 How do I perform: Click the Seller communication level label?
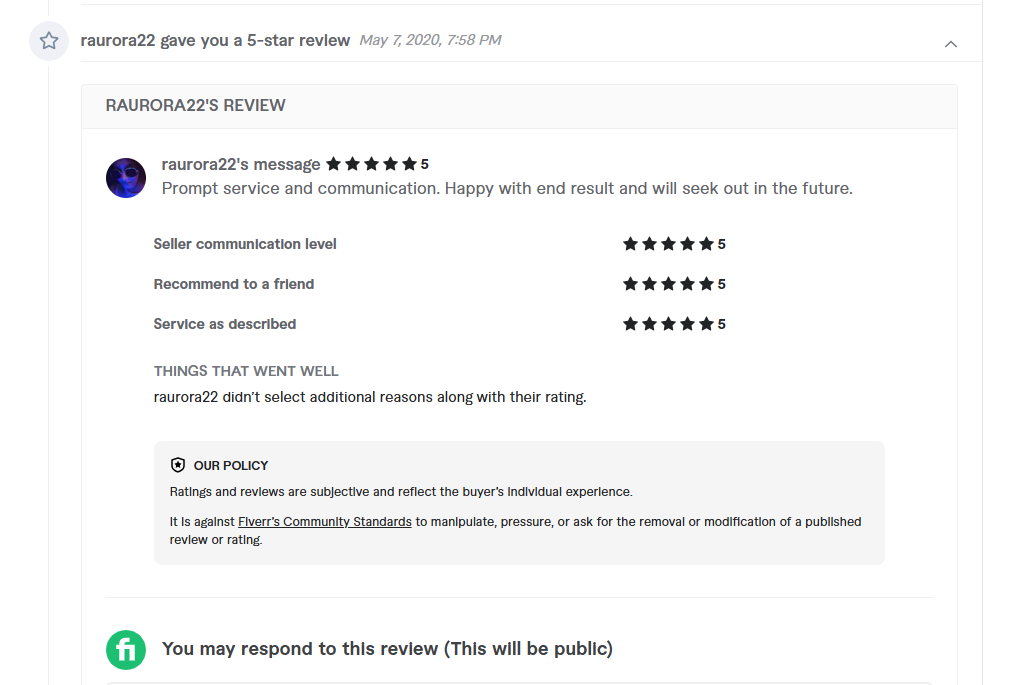[245, 244]
